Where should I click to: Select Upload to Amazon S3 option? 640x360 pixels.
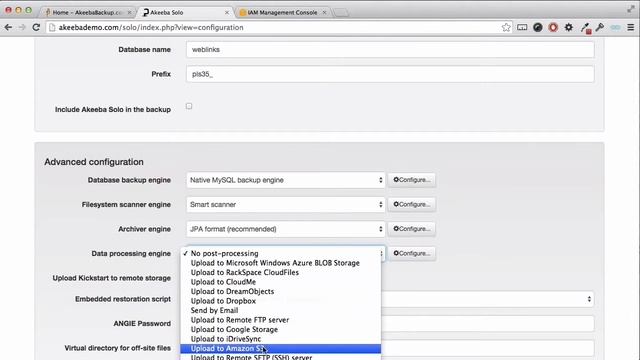[x=281, y=349]
